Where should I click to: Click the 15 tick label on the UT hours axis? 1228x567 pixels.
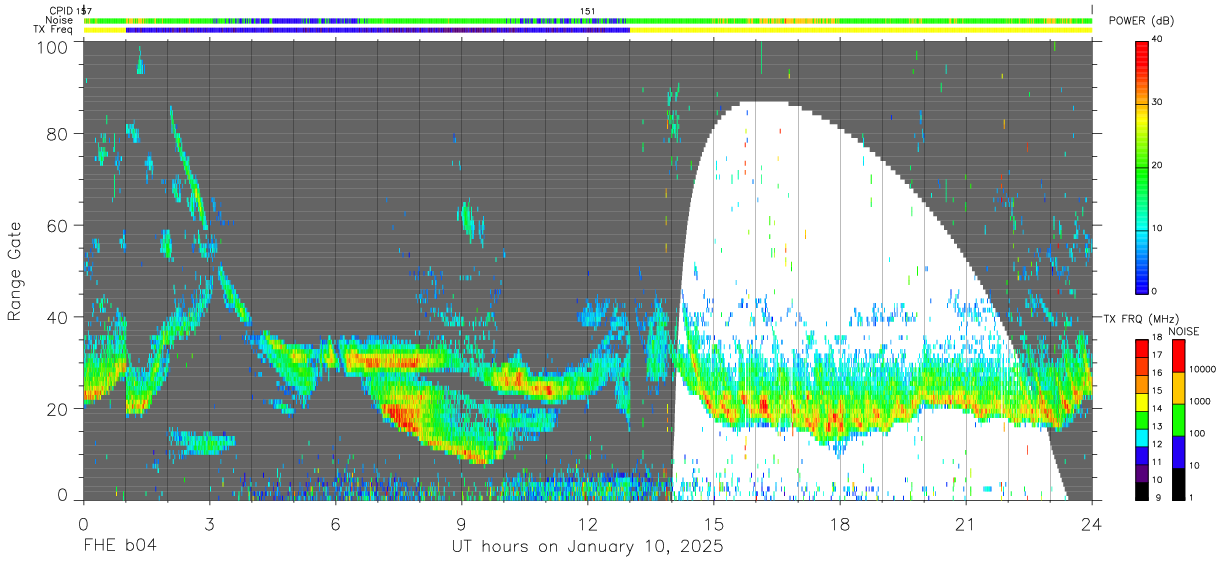click(713, 524)
